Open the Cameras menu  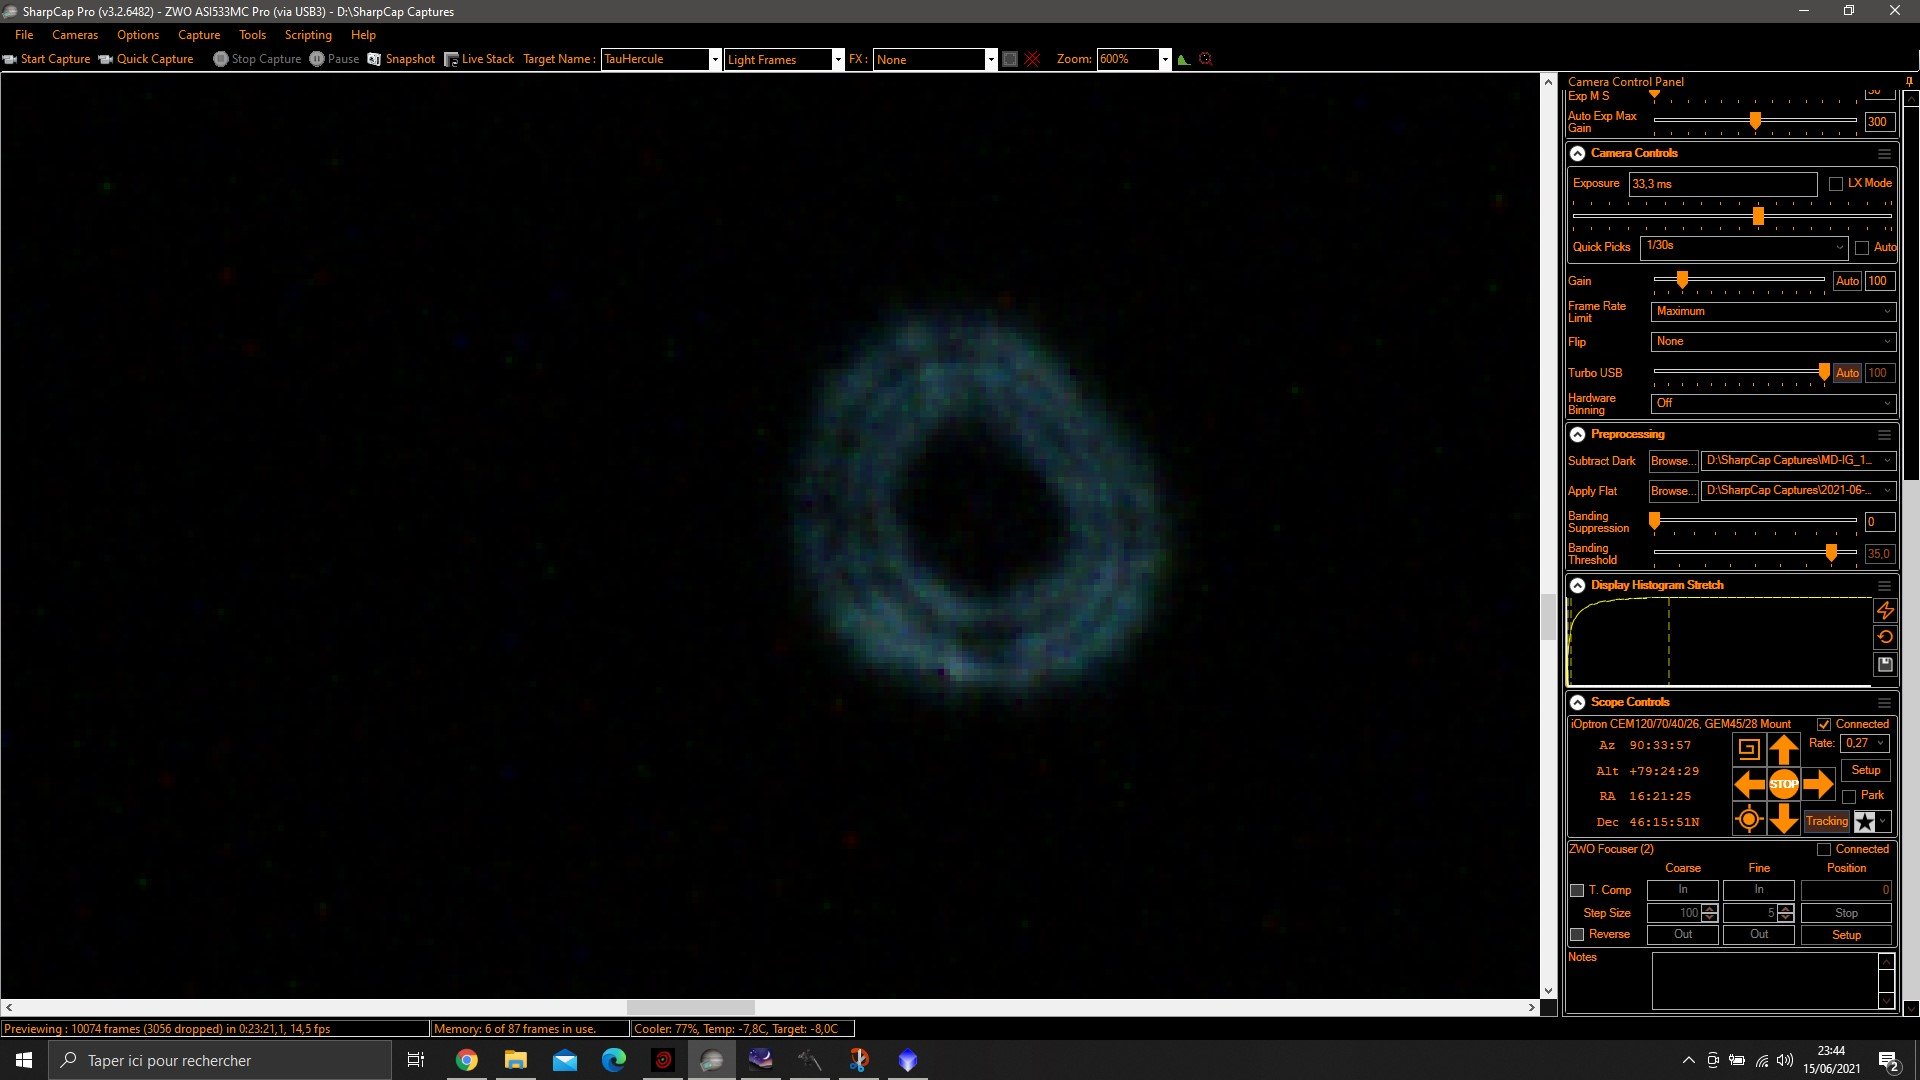coord(75,35)
